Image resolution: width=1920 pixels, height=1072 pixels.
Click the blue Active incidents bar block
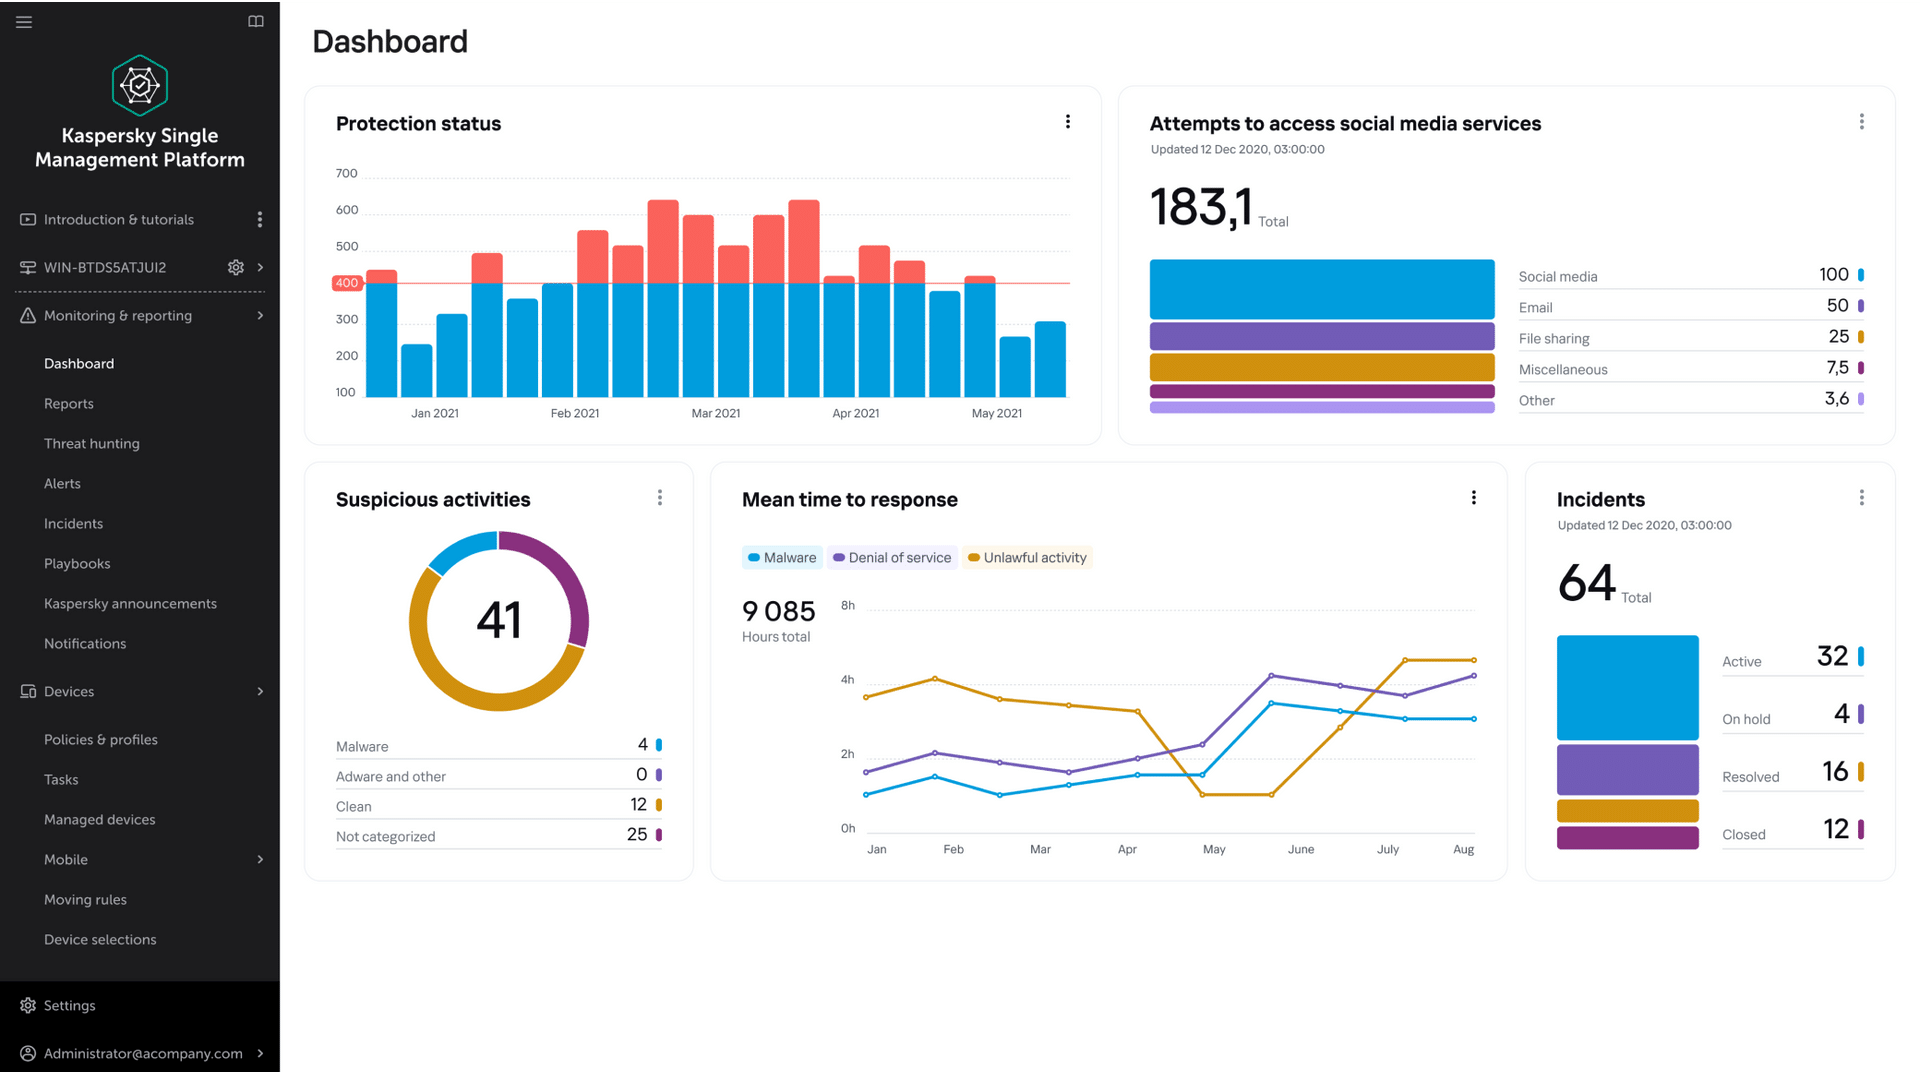(x=1627, y=688)
